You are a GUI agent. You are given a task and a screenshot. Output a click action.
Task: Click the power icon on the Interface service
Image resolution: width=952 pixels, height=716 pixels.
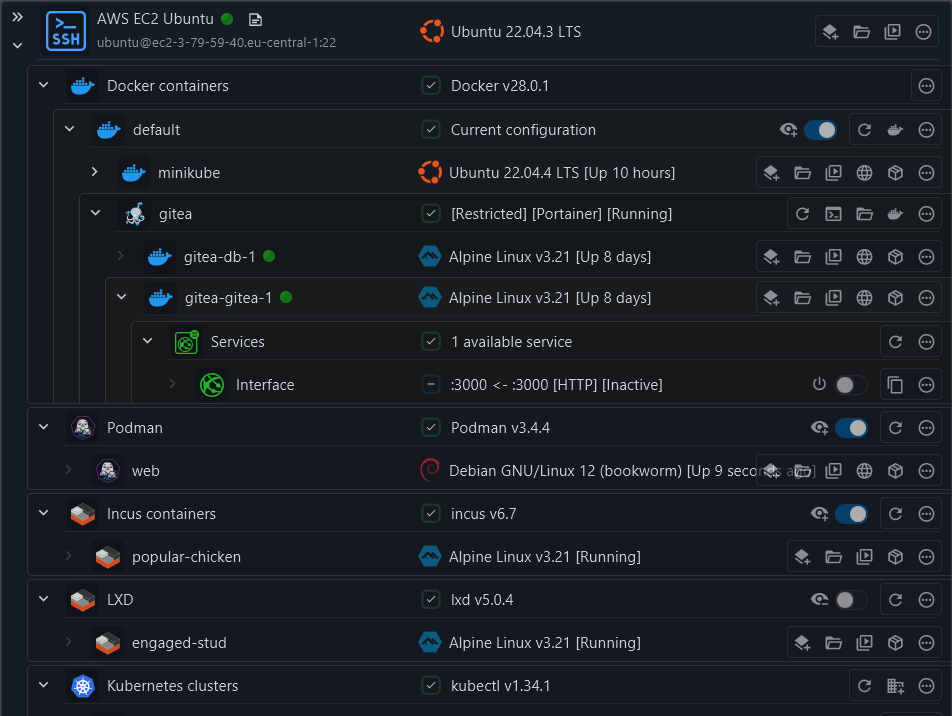coord(819,384)
